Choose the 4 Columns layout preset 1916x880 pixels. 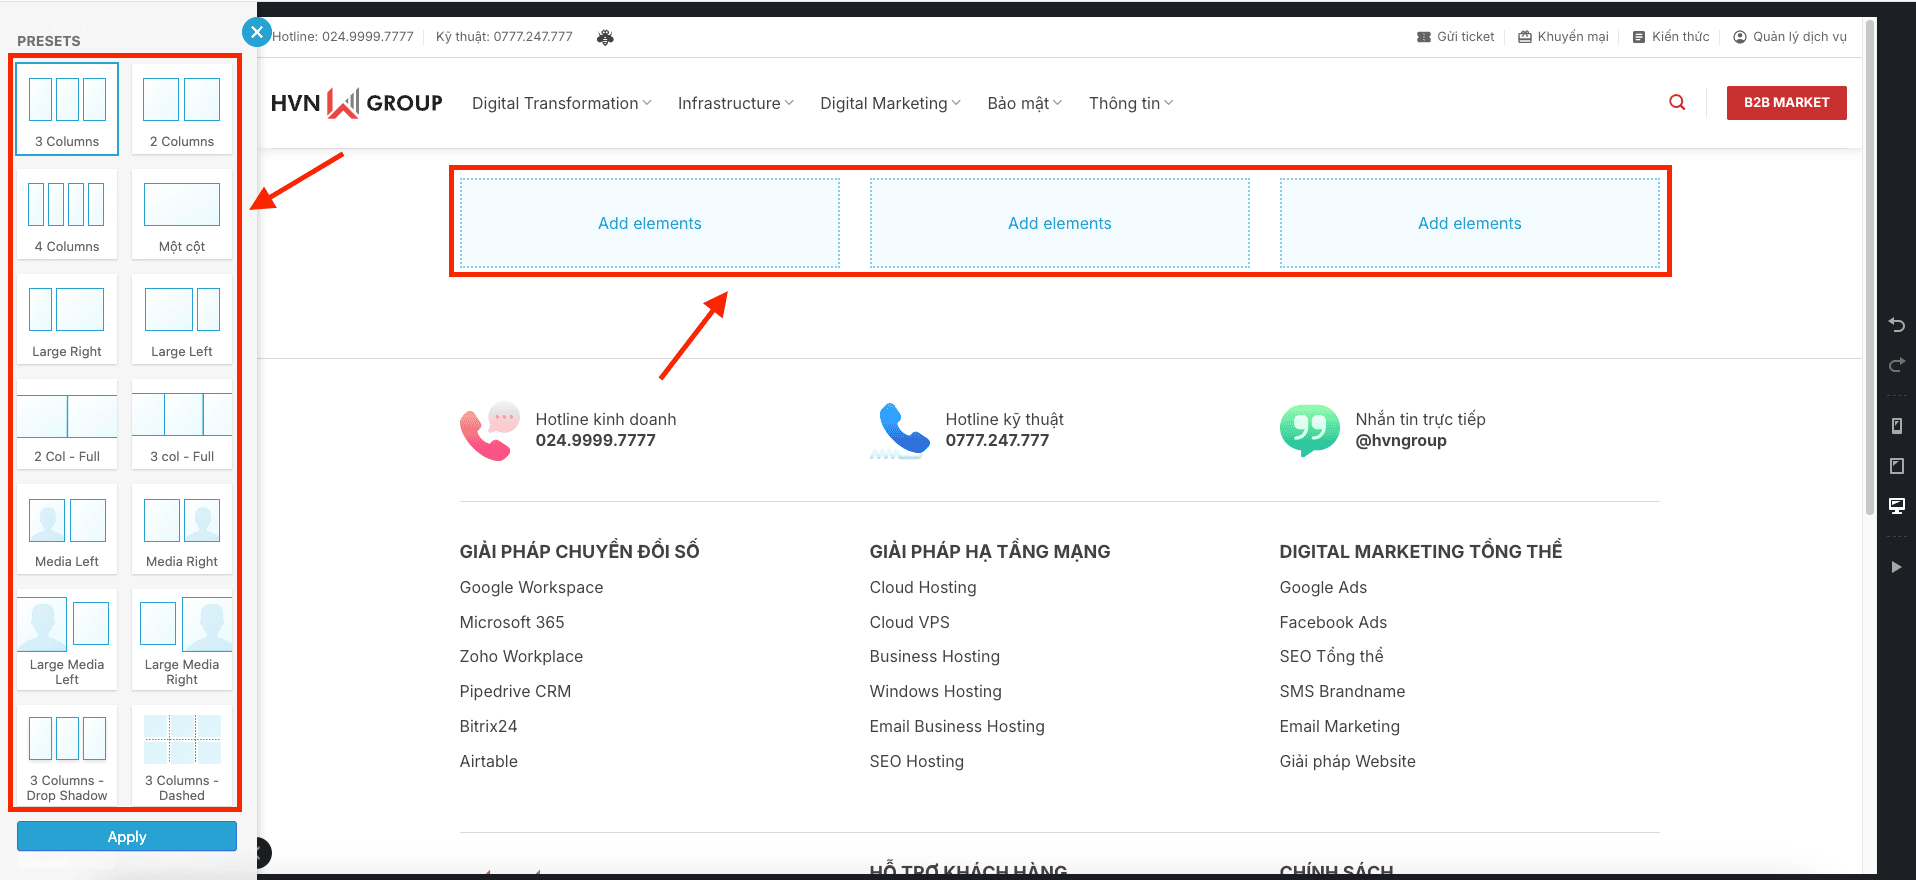pos(67,215)
